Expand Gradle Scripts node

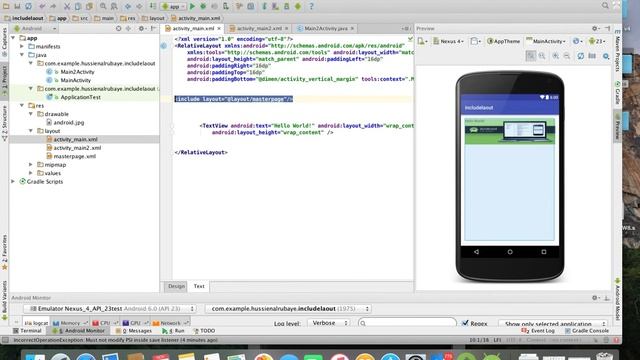[13, 181]
